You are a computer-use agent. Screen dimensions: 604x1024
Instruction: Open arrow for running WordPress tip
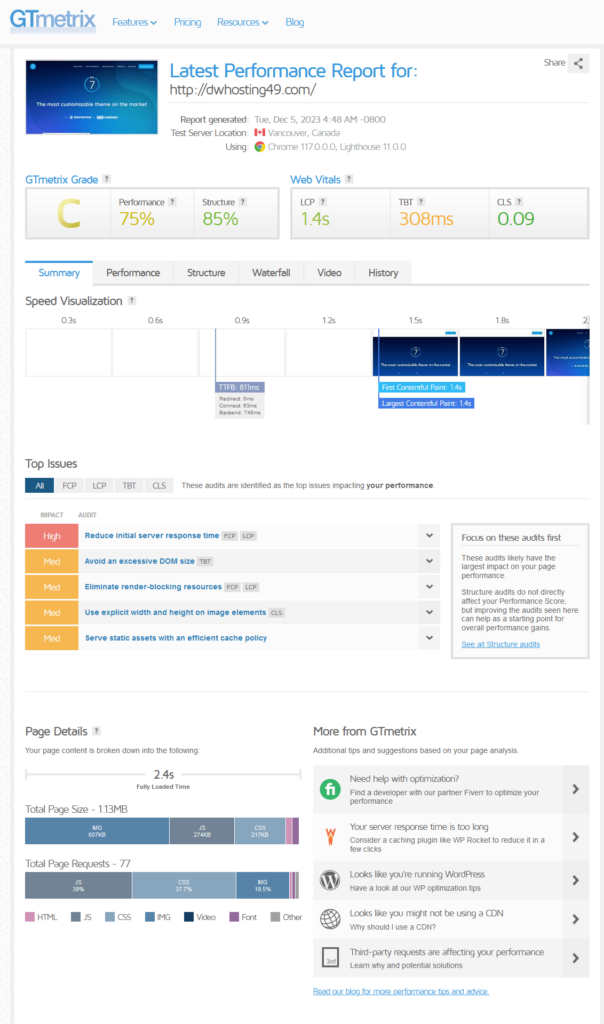tap(576, 880)
